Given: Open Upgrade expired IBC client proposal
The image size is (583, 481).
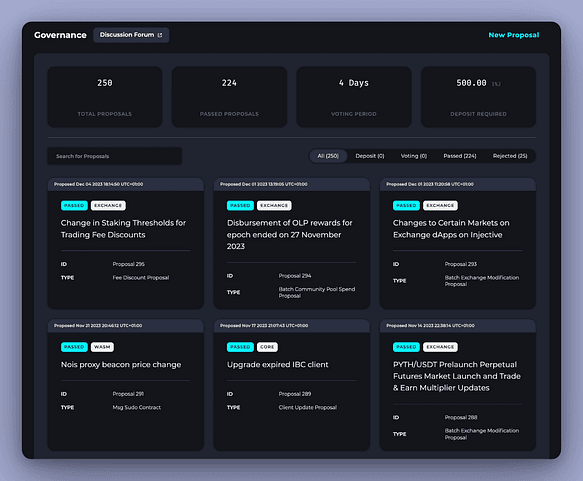Looking at the screenshot, I should (x=292, y=385).
